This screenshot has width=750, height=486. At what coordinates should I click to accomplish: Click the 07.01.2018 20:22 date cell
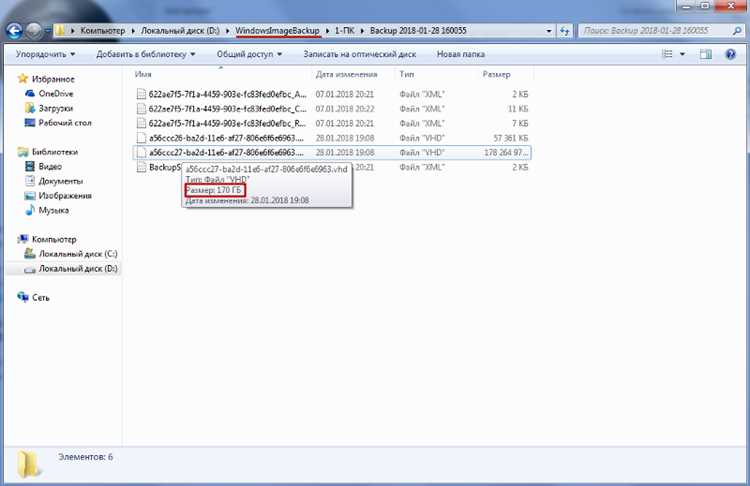point(345,109)
